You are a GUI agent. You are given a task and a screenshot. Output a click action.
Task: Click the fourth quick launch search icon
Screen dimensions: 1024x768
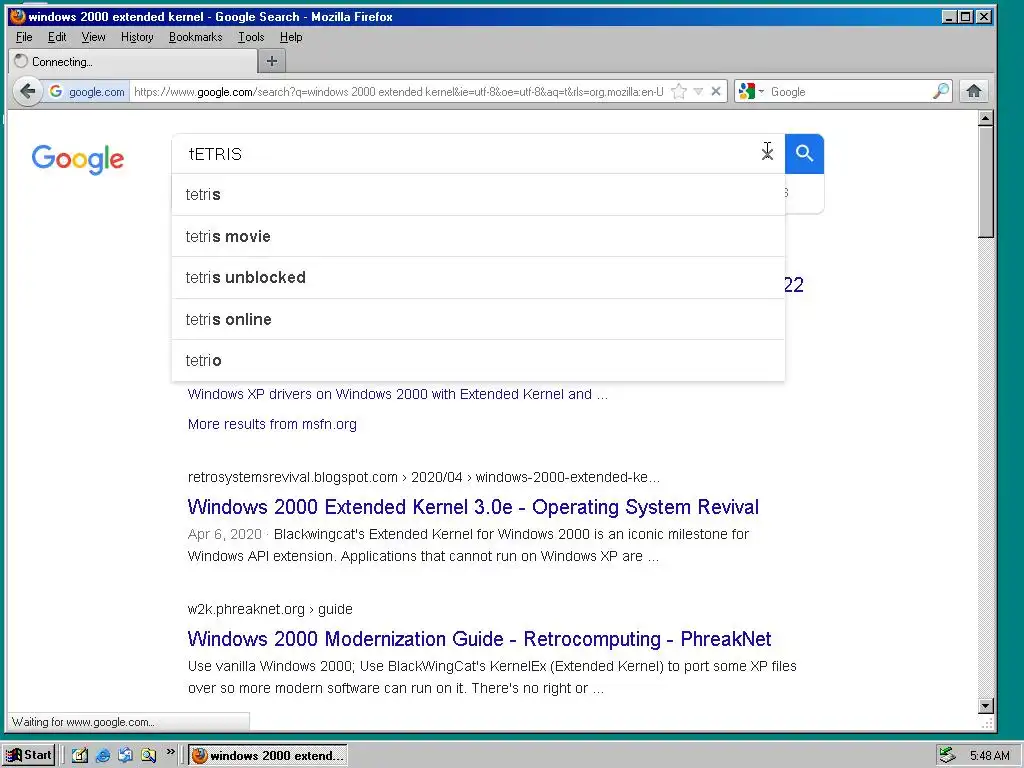(x=148, y=755)
